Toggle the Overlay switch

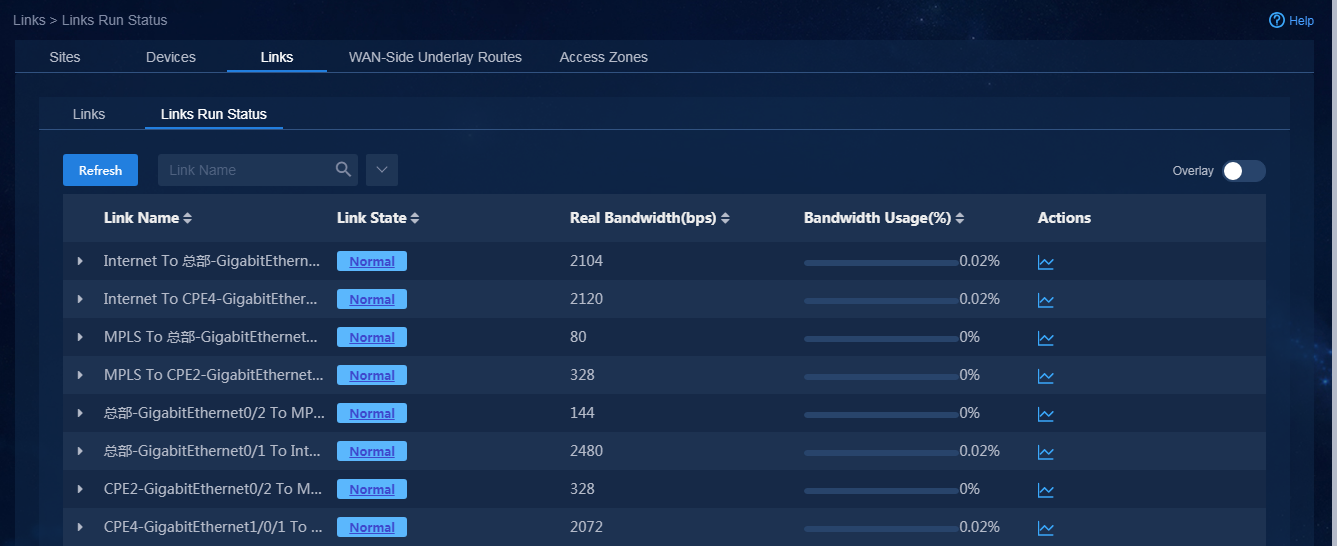1244,171
